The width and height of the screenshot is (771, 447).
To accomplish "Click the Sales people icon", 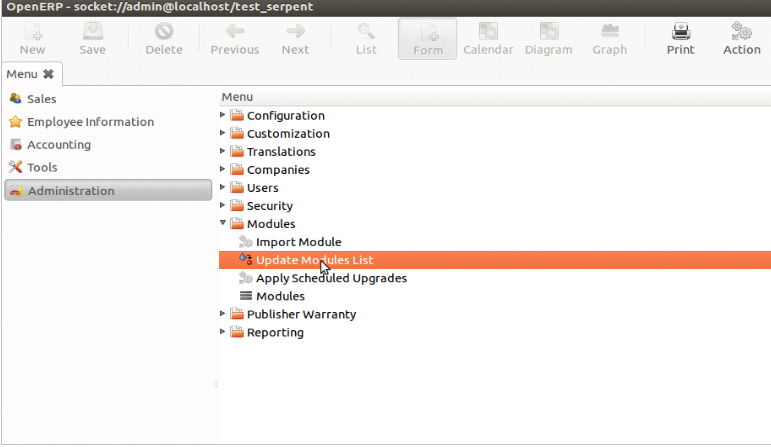I will click(16, 98).
